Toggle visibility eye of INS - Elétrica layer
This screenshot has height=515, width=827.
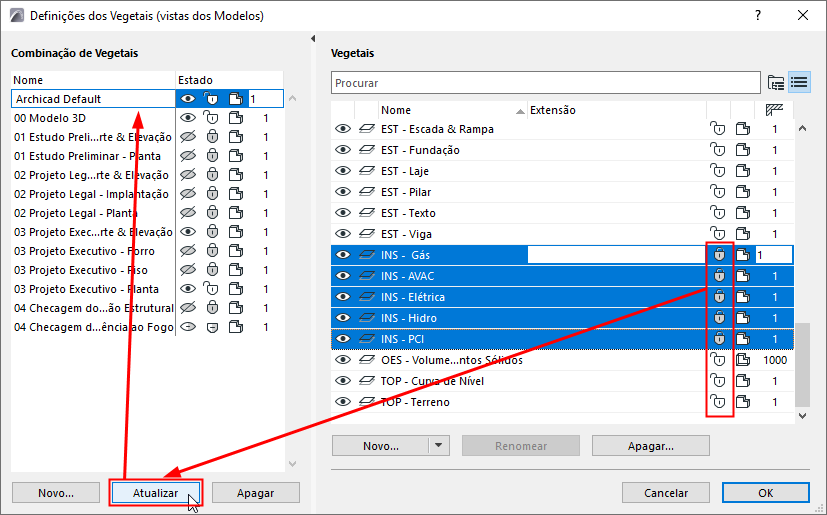343,297
